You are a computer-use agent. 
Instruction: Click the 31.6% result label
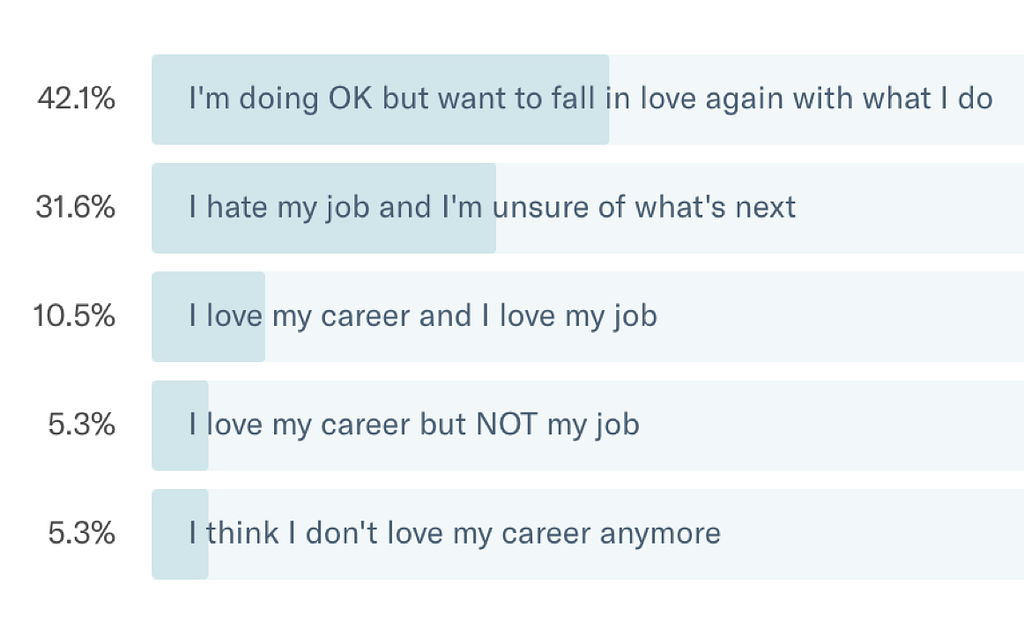pos(76,207)
